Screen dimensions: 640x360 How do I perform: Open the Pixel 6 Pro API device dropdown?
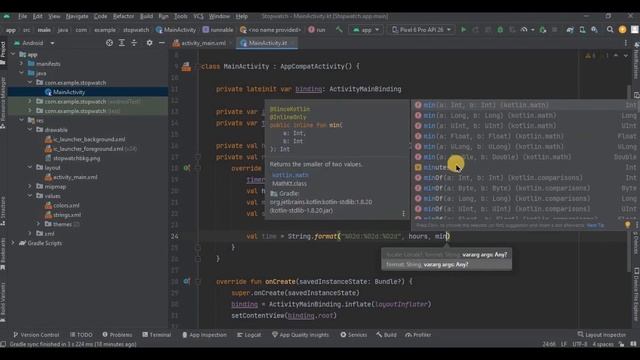[422, 30]
